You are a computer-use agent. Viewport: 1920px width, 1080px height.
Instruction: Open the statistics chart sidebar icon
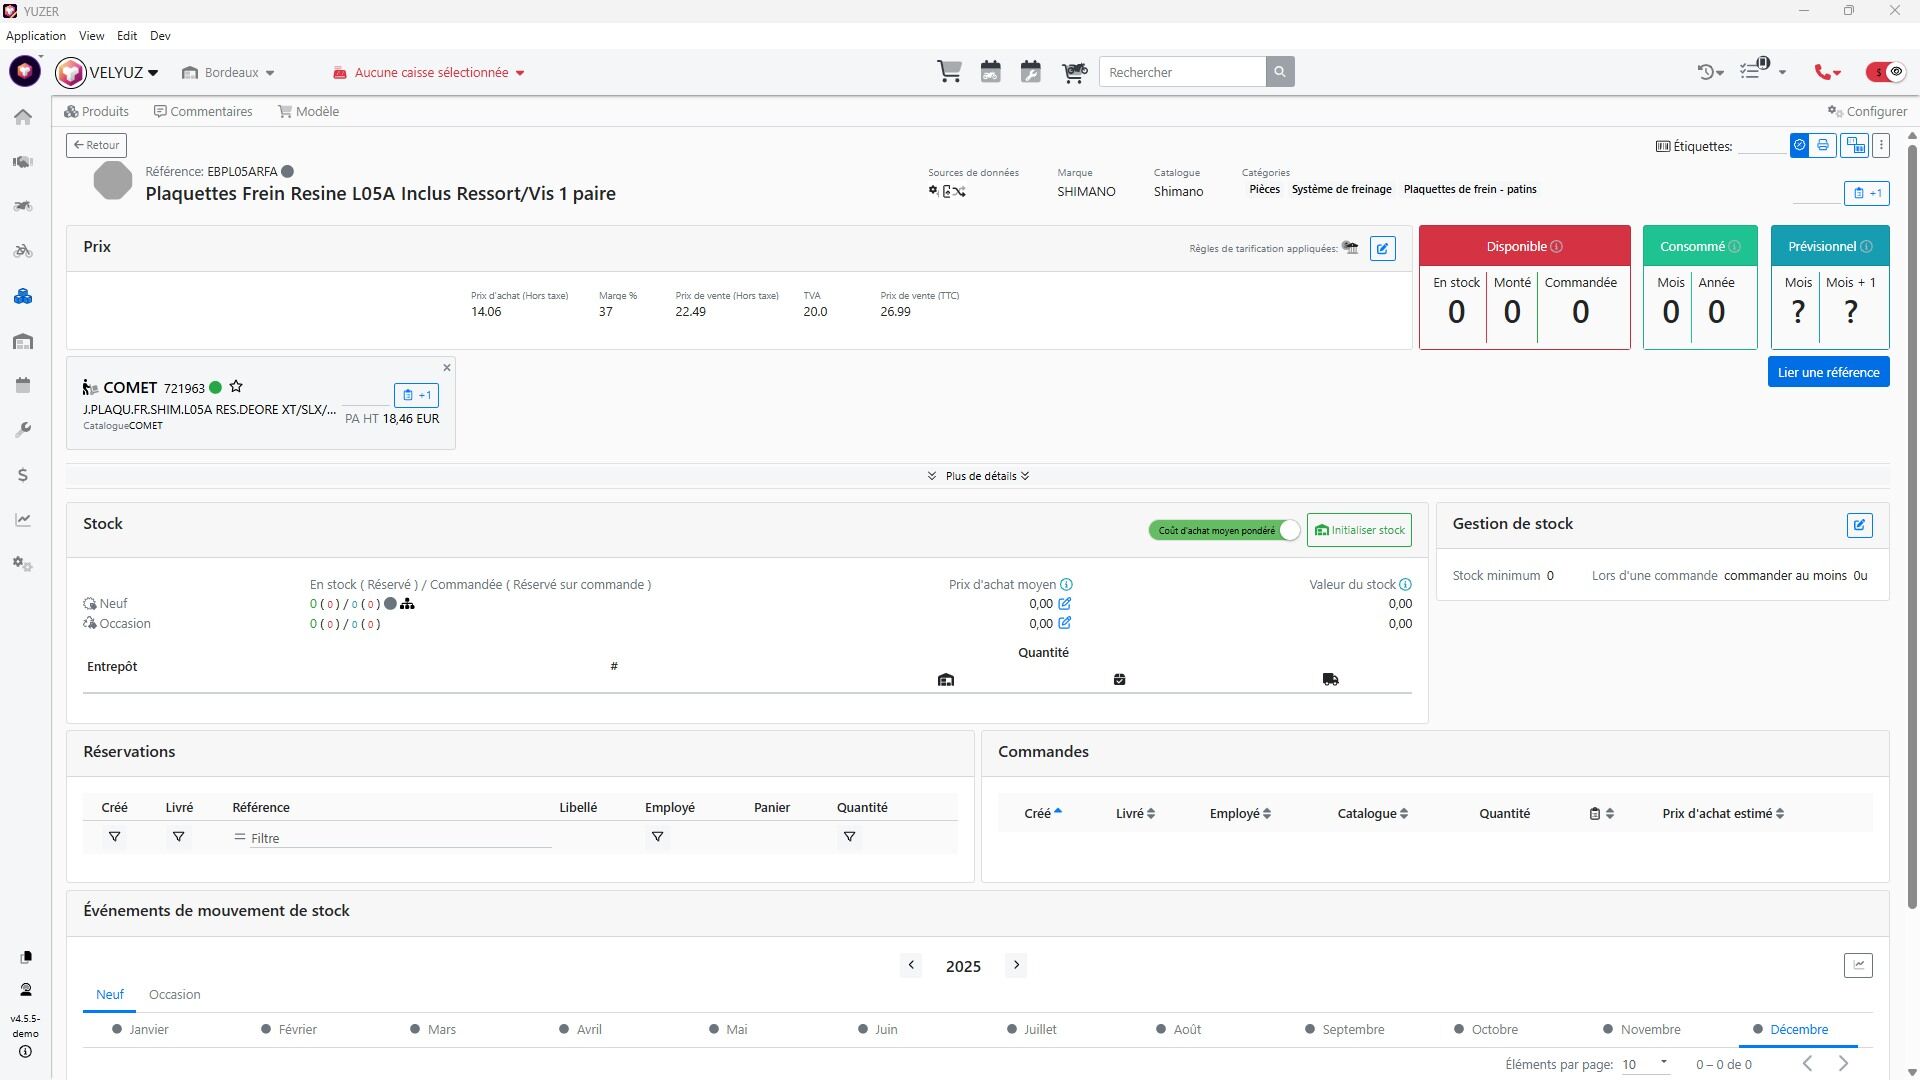click(x=23, y=520)
